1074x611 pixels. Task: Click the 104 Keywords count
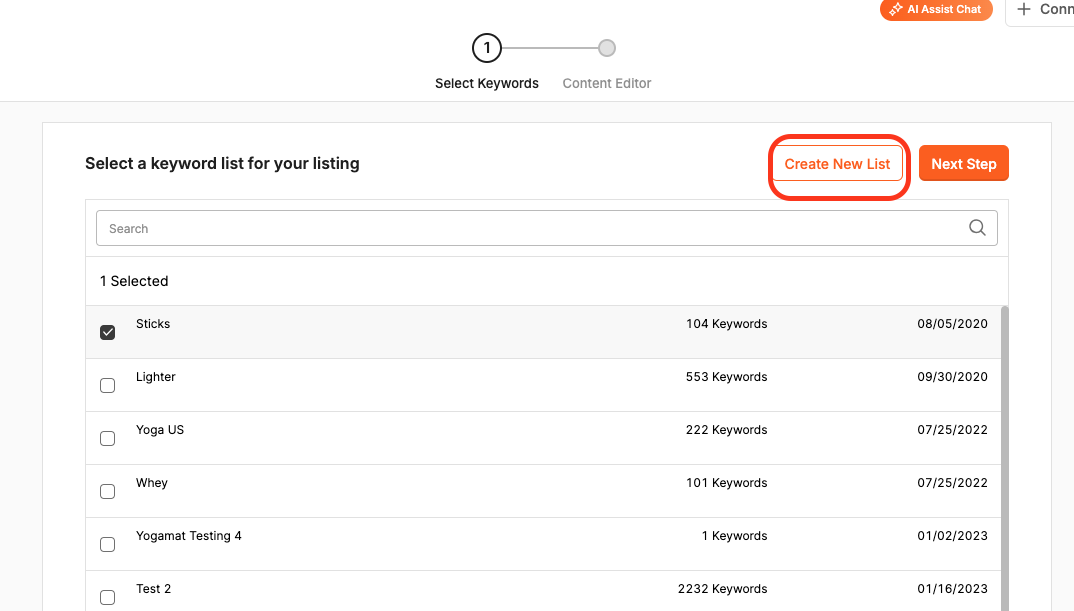[x=727, y=324]
